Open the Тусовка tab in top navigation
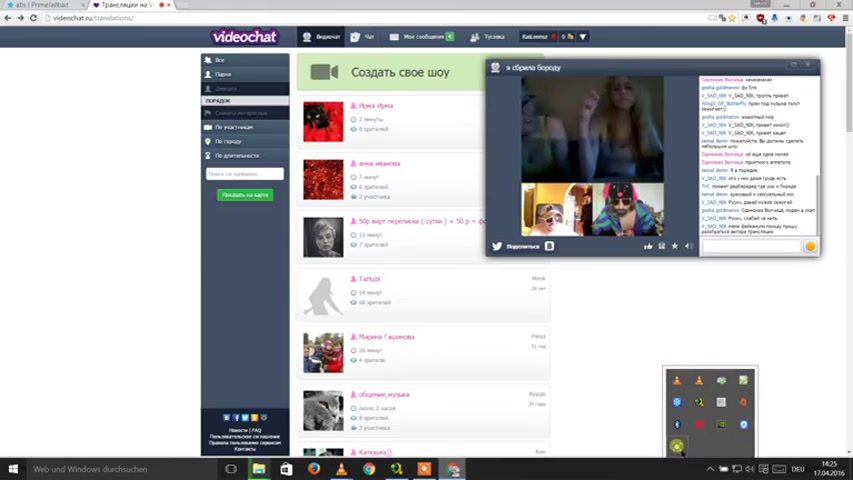 488,36
